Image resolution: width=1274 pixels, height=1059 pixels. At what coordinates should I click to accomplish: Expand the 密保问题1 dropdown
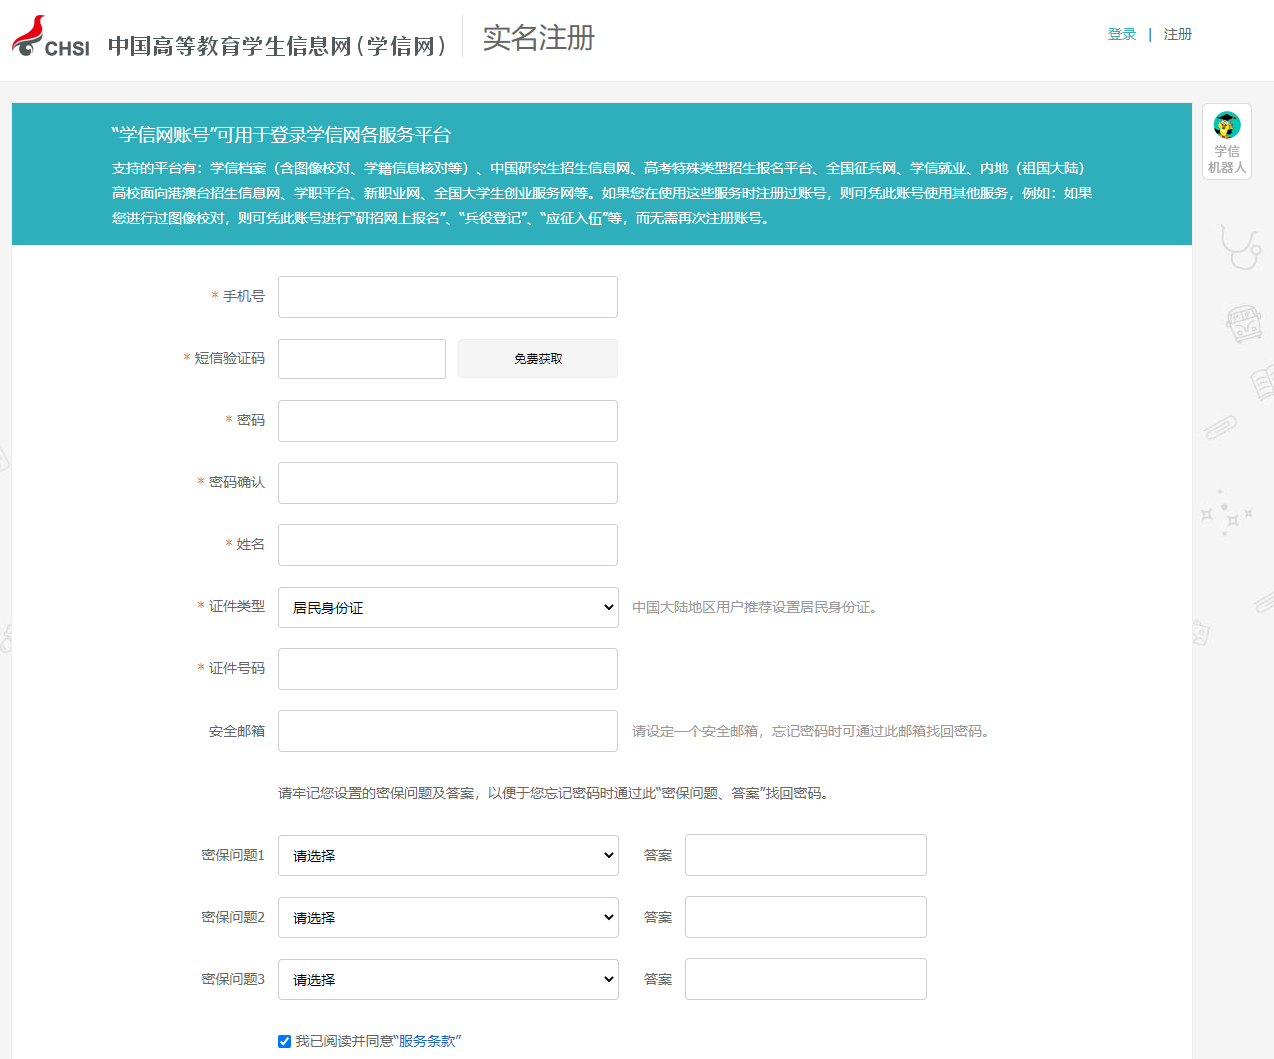click(447, 855)
